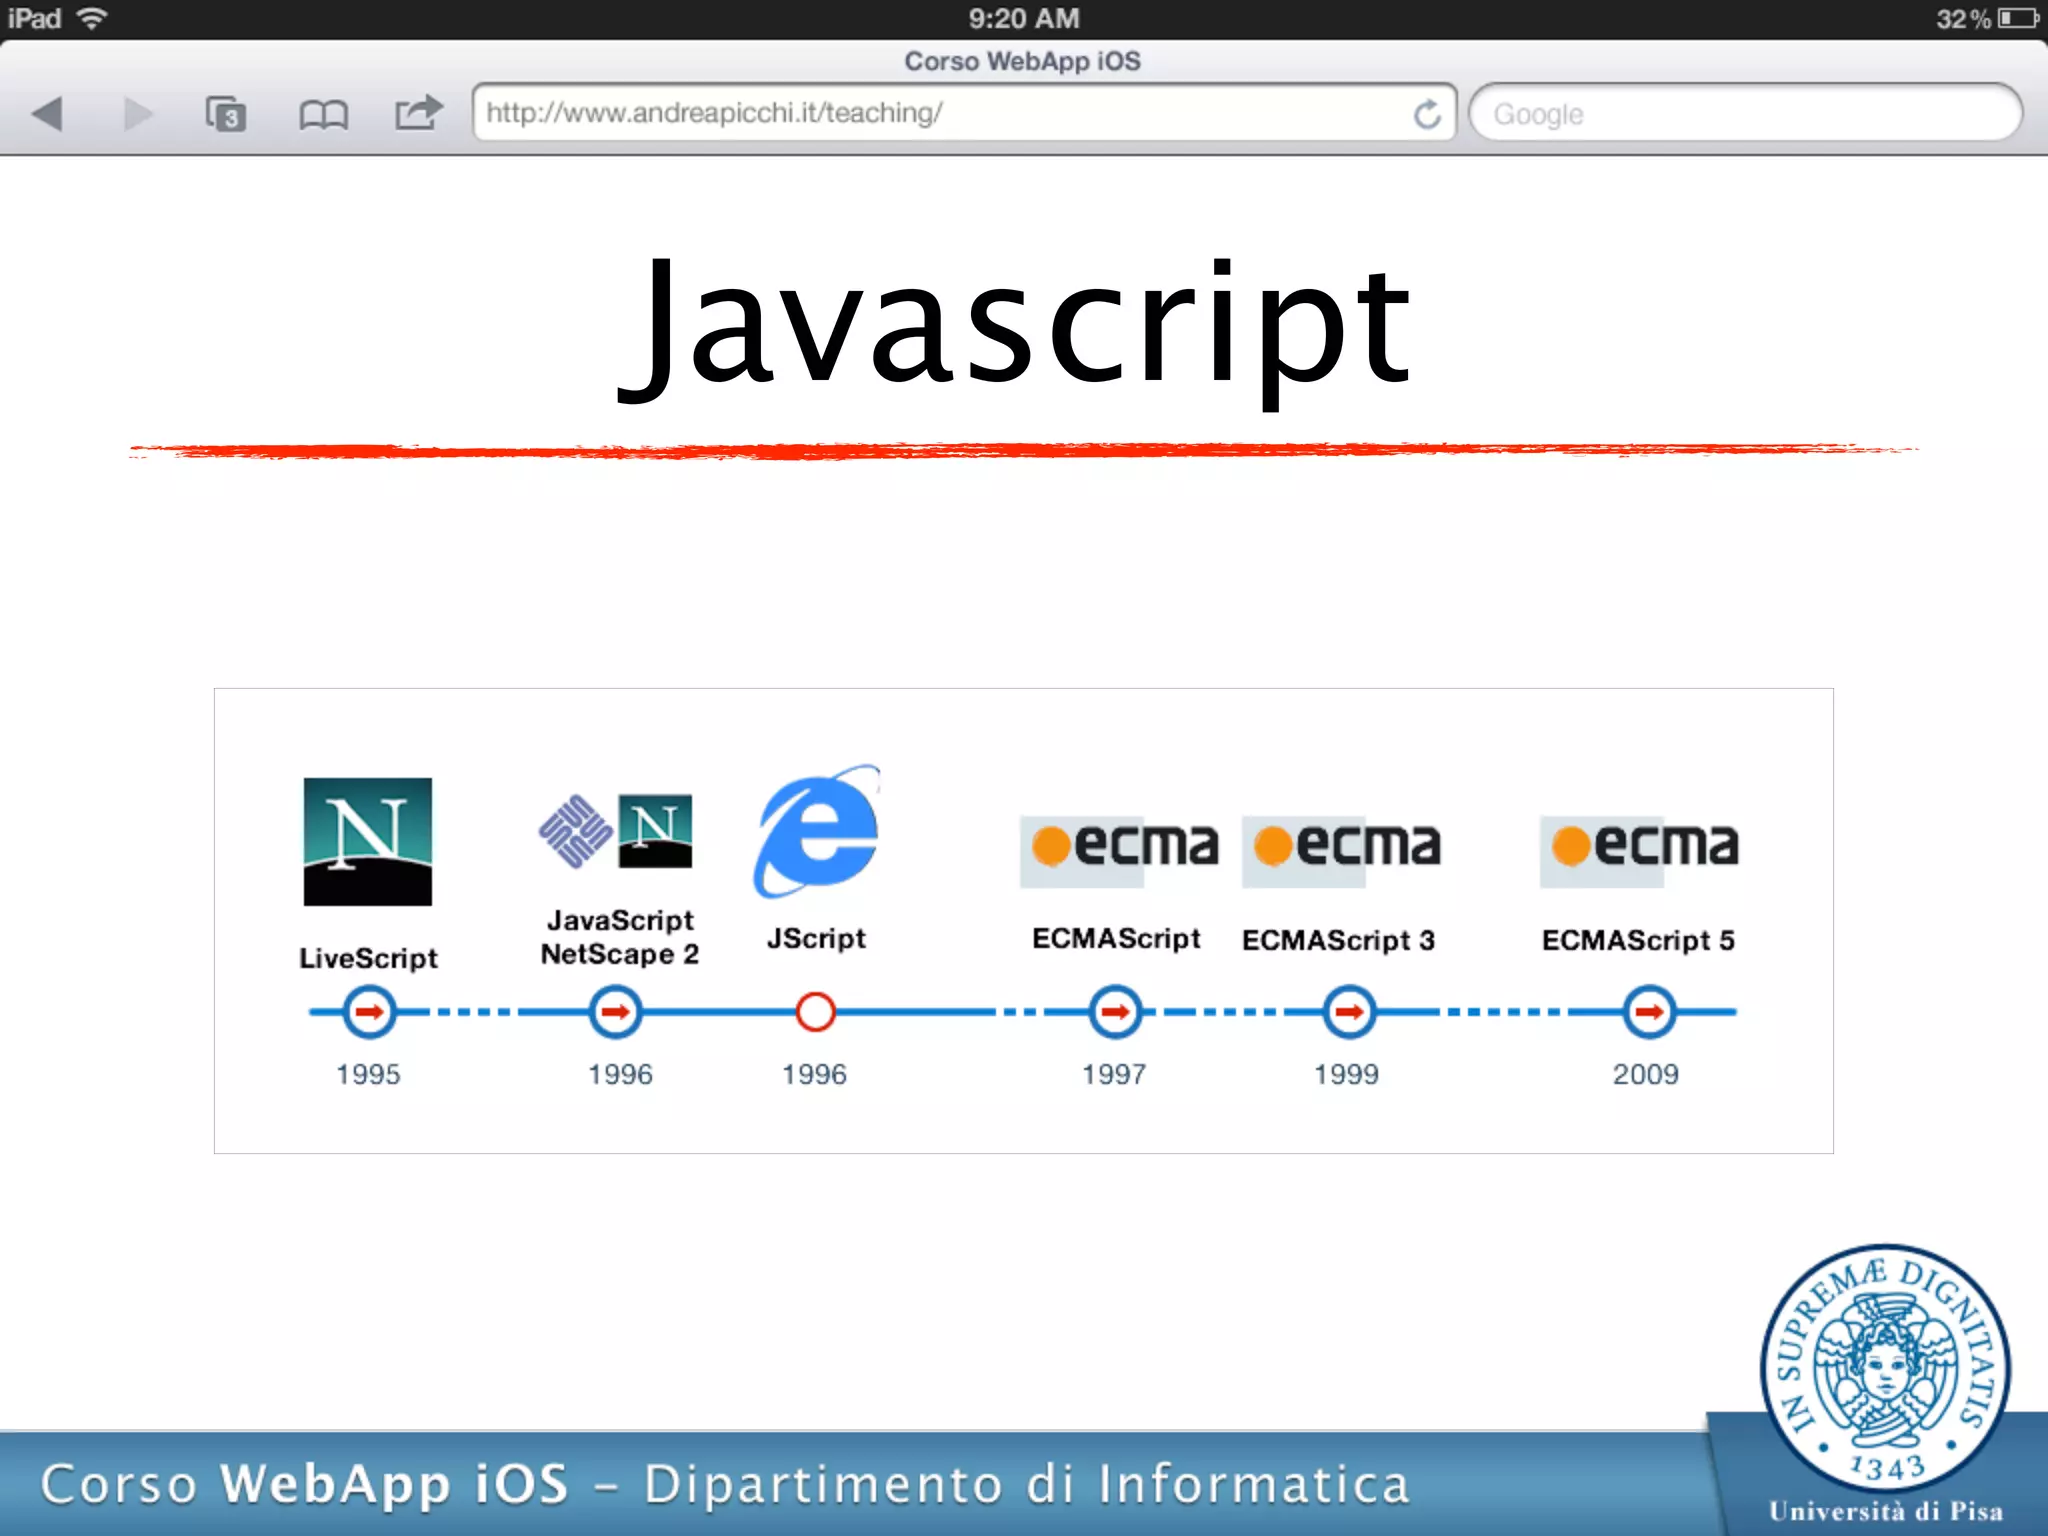
Task: Tap the battery indicator icon
Action: (x=2018, y=18)
